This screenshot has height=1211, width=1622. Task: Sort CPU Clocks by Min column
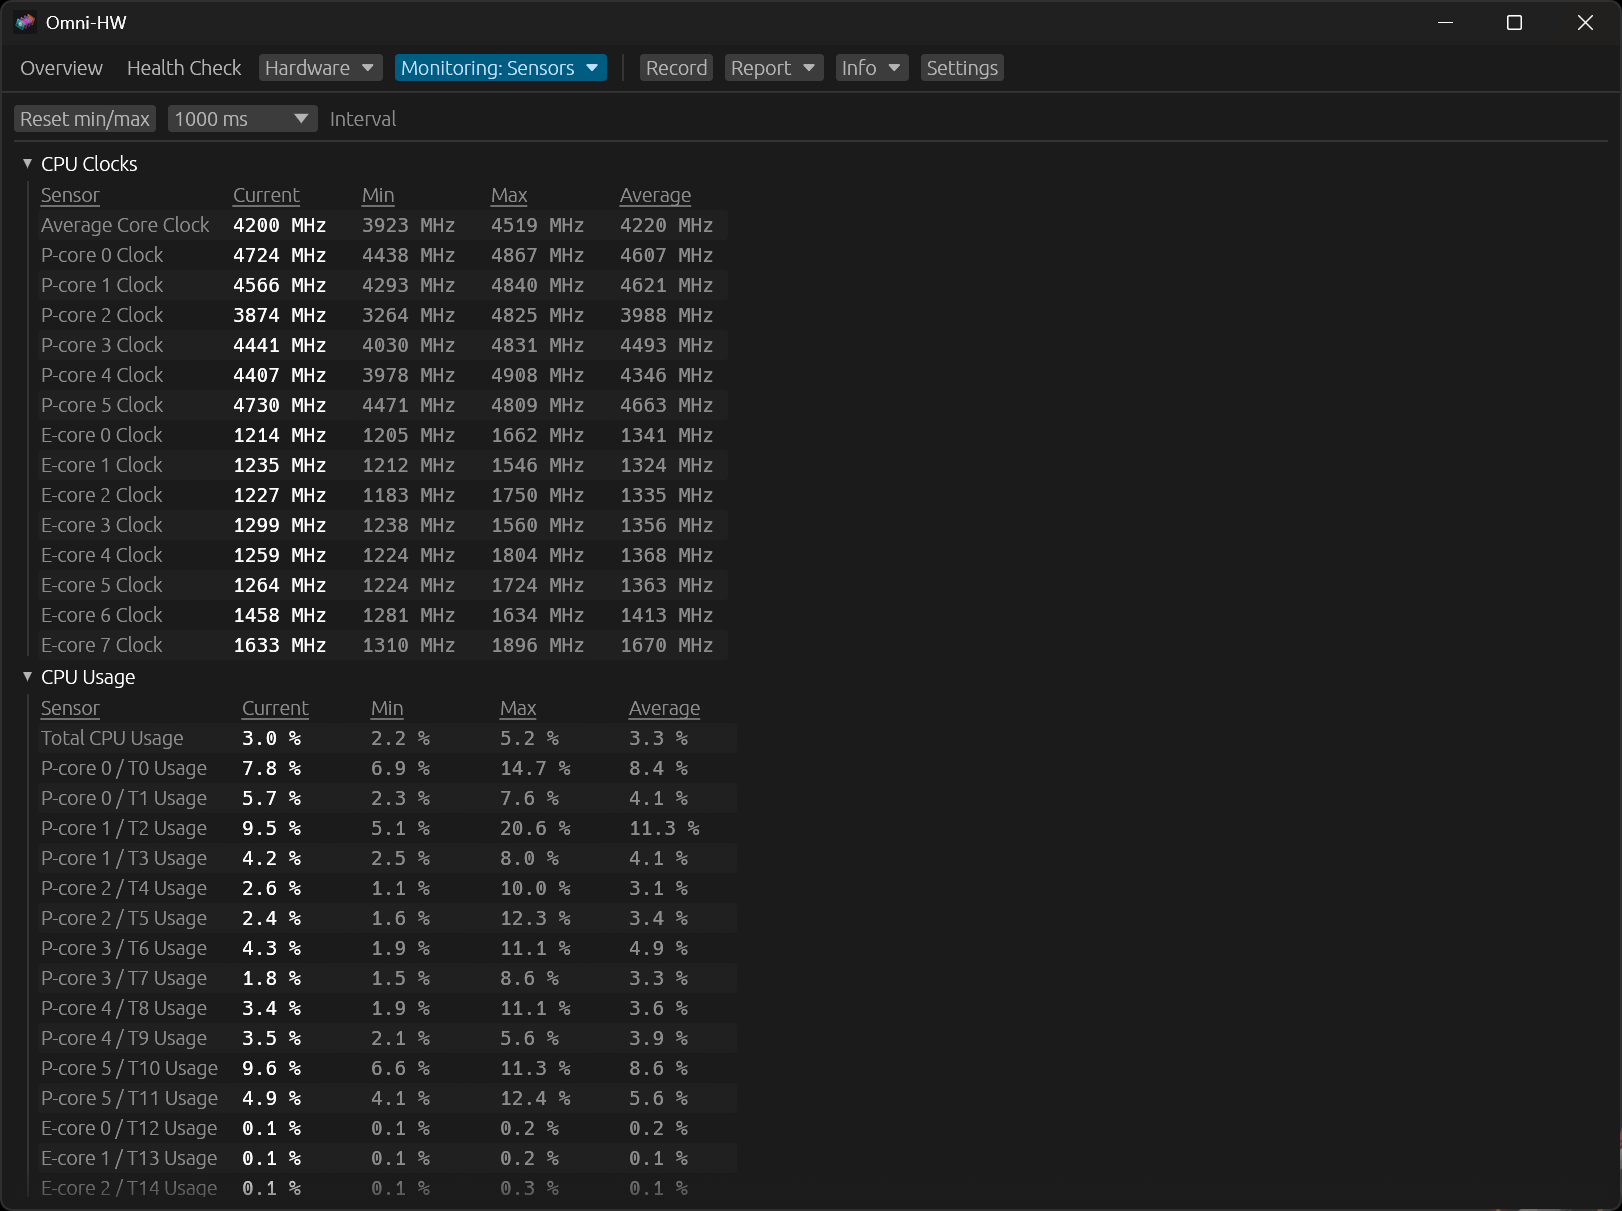click(378, 195)
